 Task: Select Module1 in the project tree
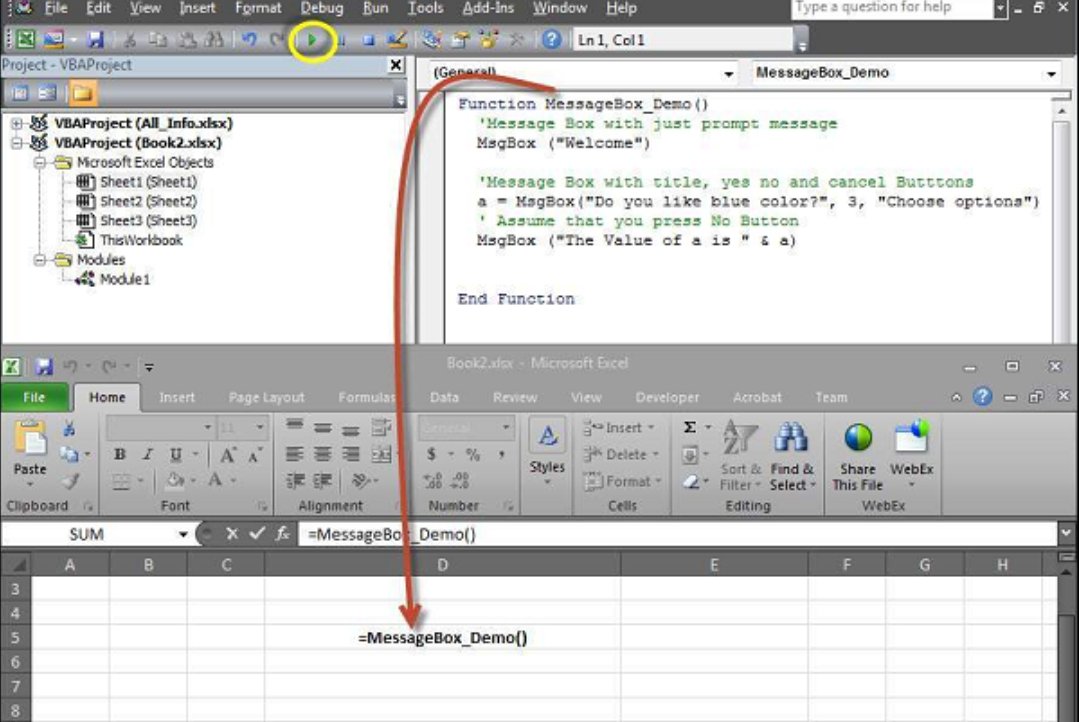tap(124, 280)
